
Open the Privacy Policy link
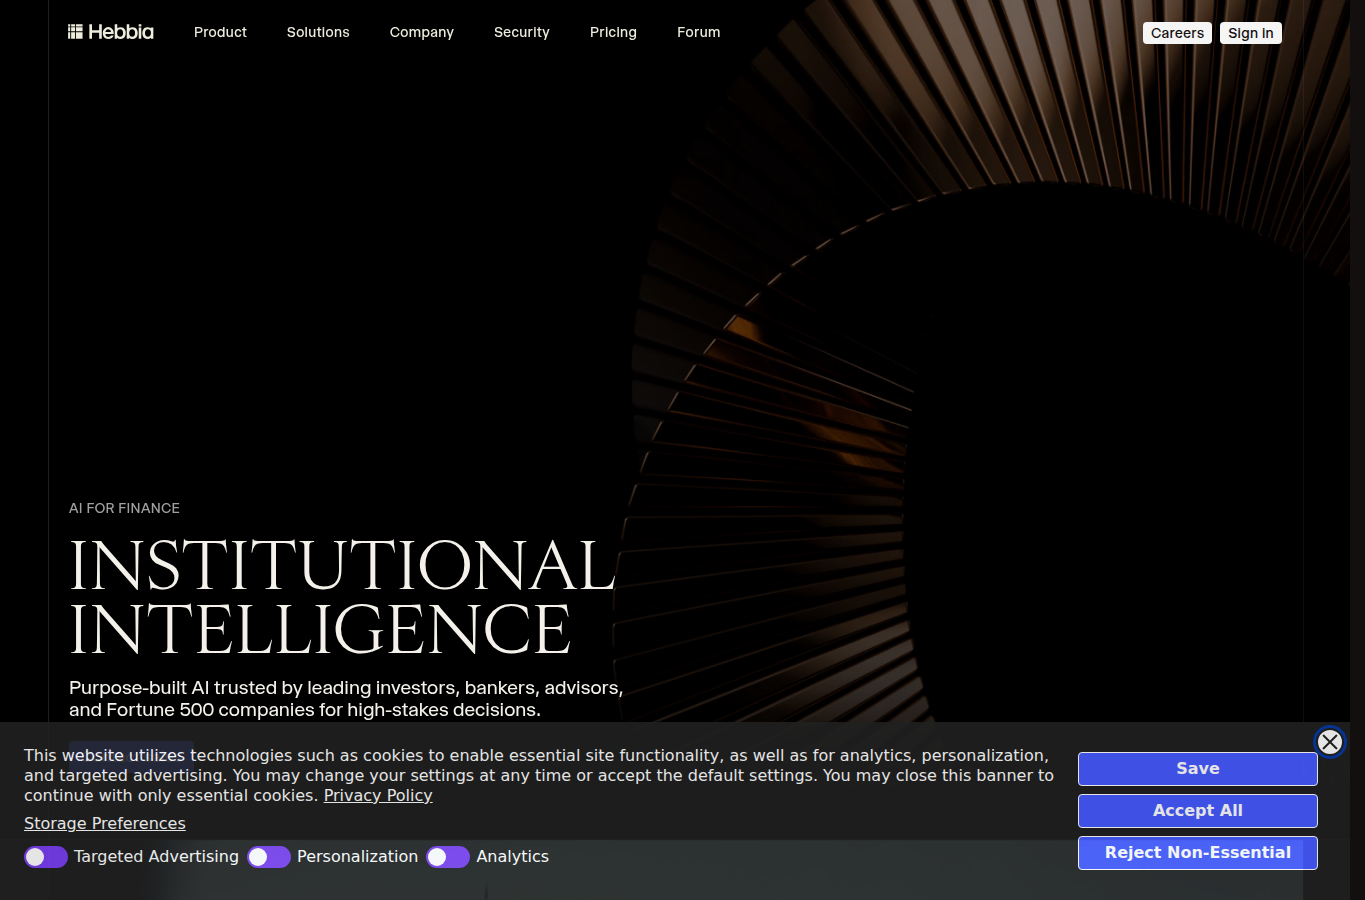pos(378,796)
